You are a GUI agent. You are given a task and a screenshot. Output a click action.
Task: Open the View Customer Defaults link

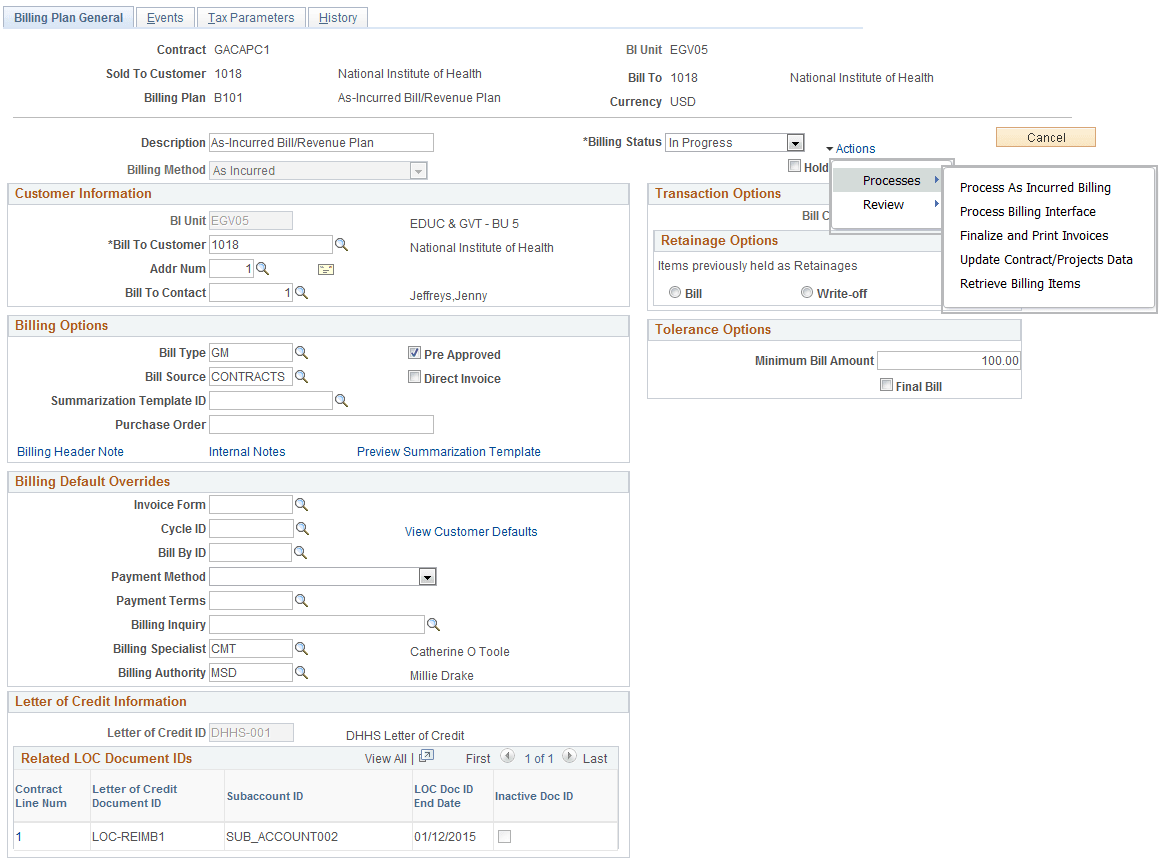[x=470, y=532]
